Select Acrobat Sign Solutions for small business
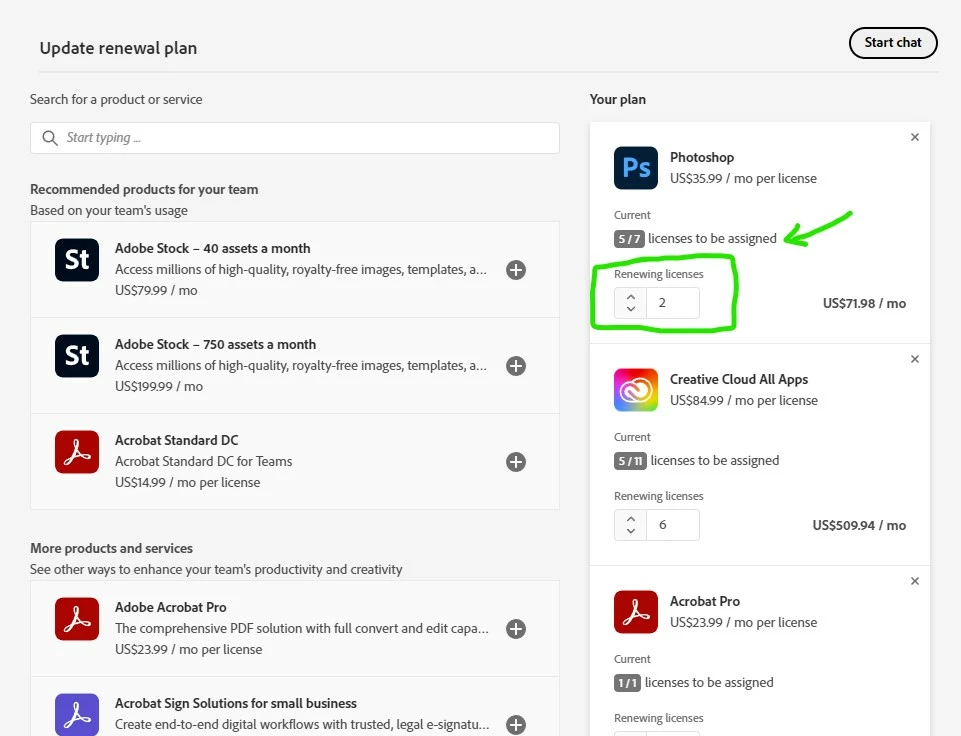This screenshot has width=961, height=736. [x=235, y=703]
